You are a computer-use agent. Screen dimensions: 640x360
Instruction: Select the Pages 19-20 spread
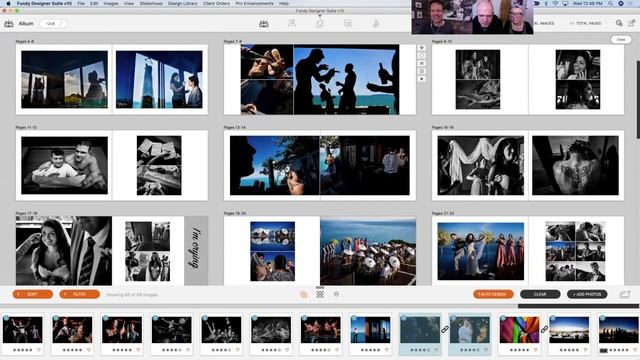coord(320,251)
